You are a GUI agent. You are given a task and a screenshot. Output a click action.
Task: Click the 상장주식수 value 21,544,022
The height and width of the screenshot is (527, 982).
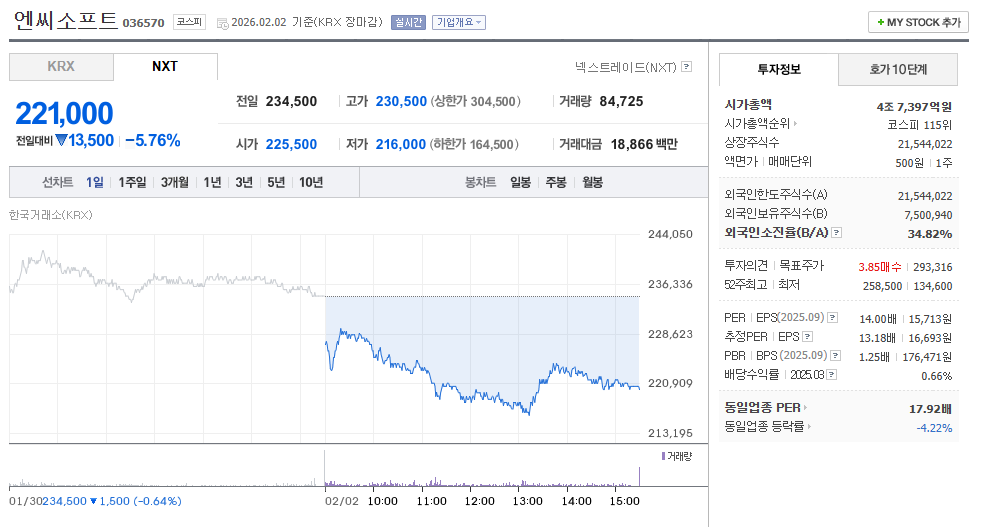coord(925,144)
